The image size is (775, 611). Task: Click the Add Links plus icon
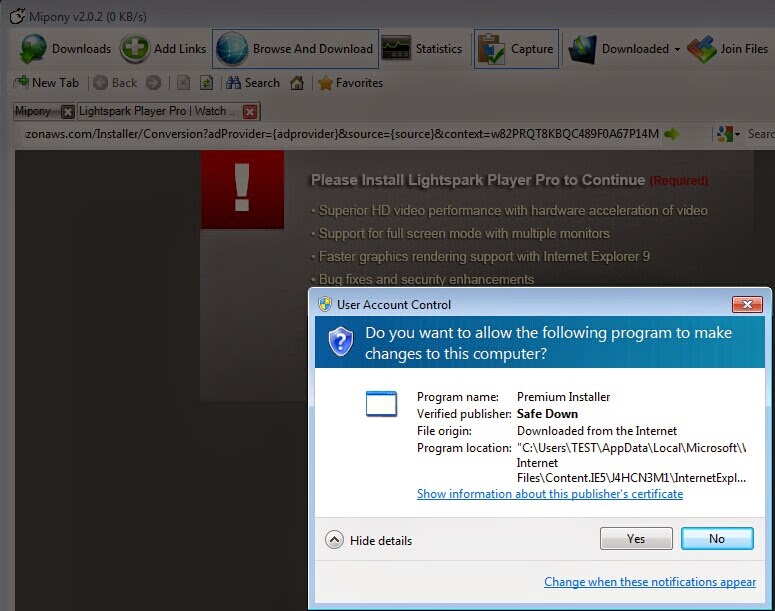pos(134,48)
